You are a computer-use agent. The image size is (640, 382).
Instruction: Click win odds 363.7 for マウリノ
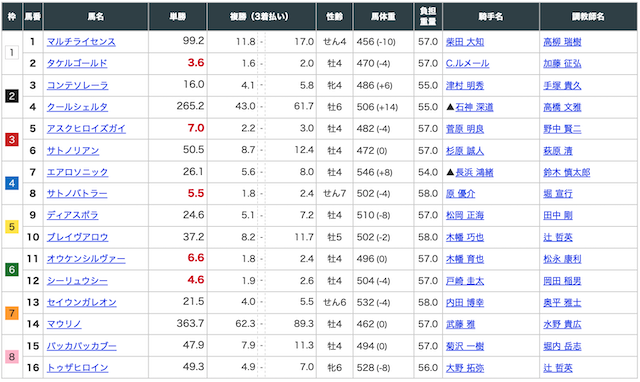click(190, 324)
